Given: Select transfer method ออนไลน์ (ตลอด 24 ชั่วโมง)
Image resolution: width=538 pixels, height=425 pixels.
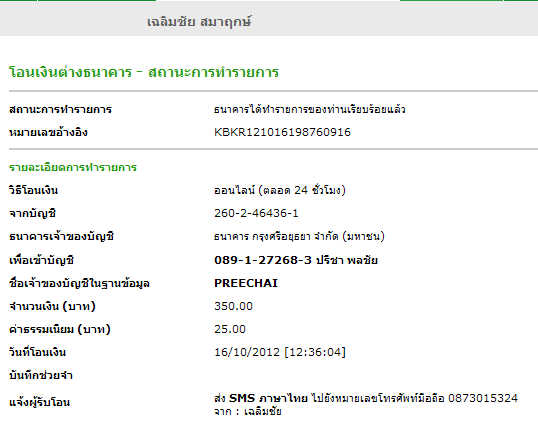Looking at the screenshot, I should 280,190.
